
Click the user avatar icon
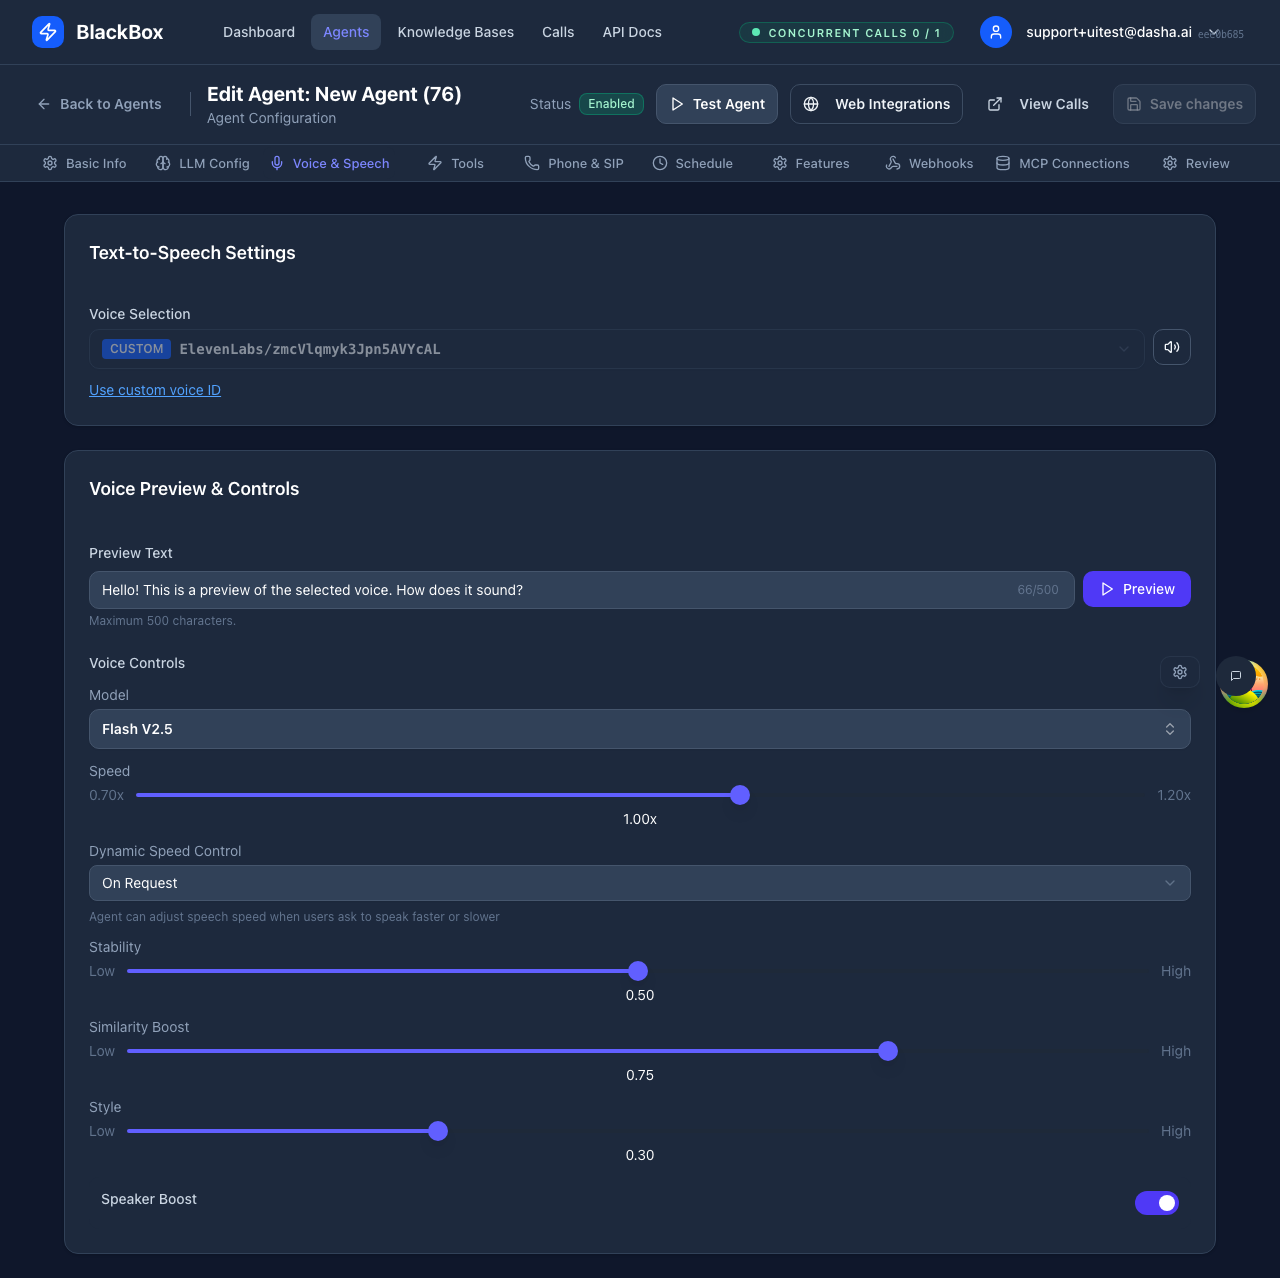coord(995,31)
